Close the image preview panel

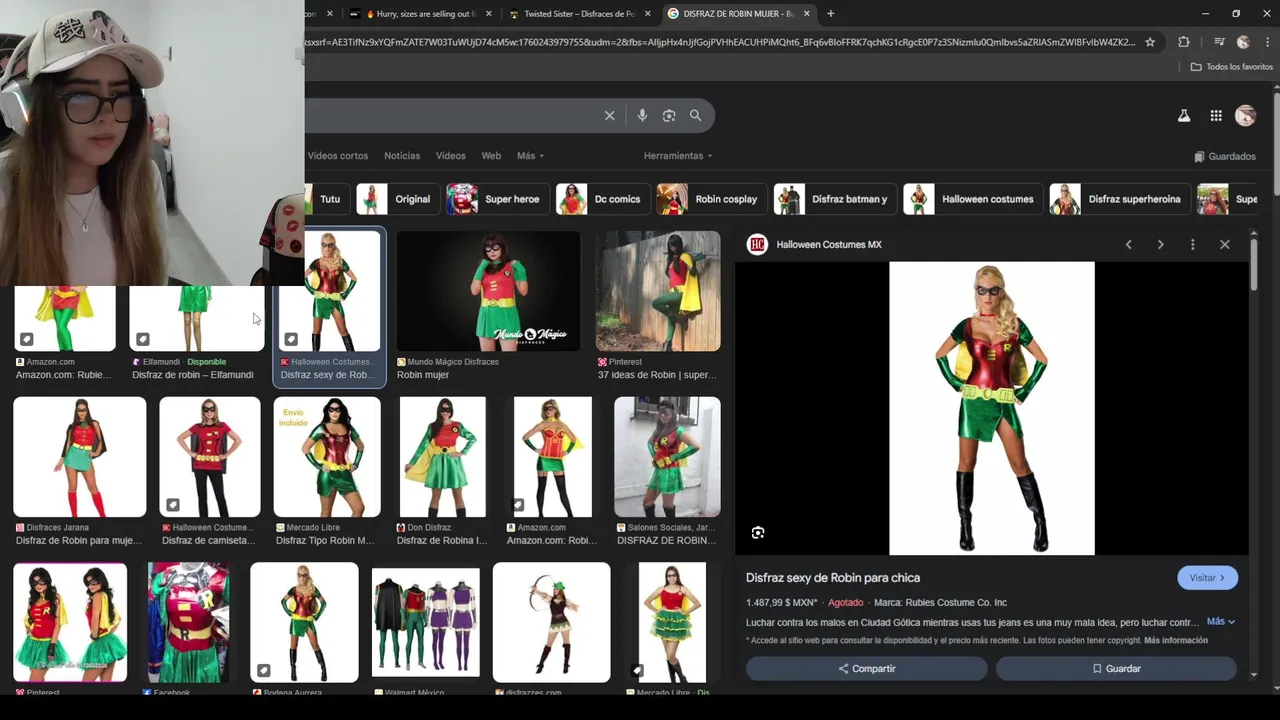[x=1224, y=245]
